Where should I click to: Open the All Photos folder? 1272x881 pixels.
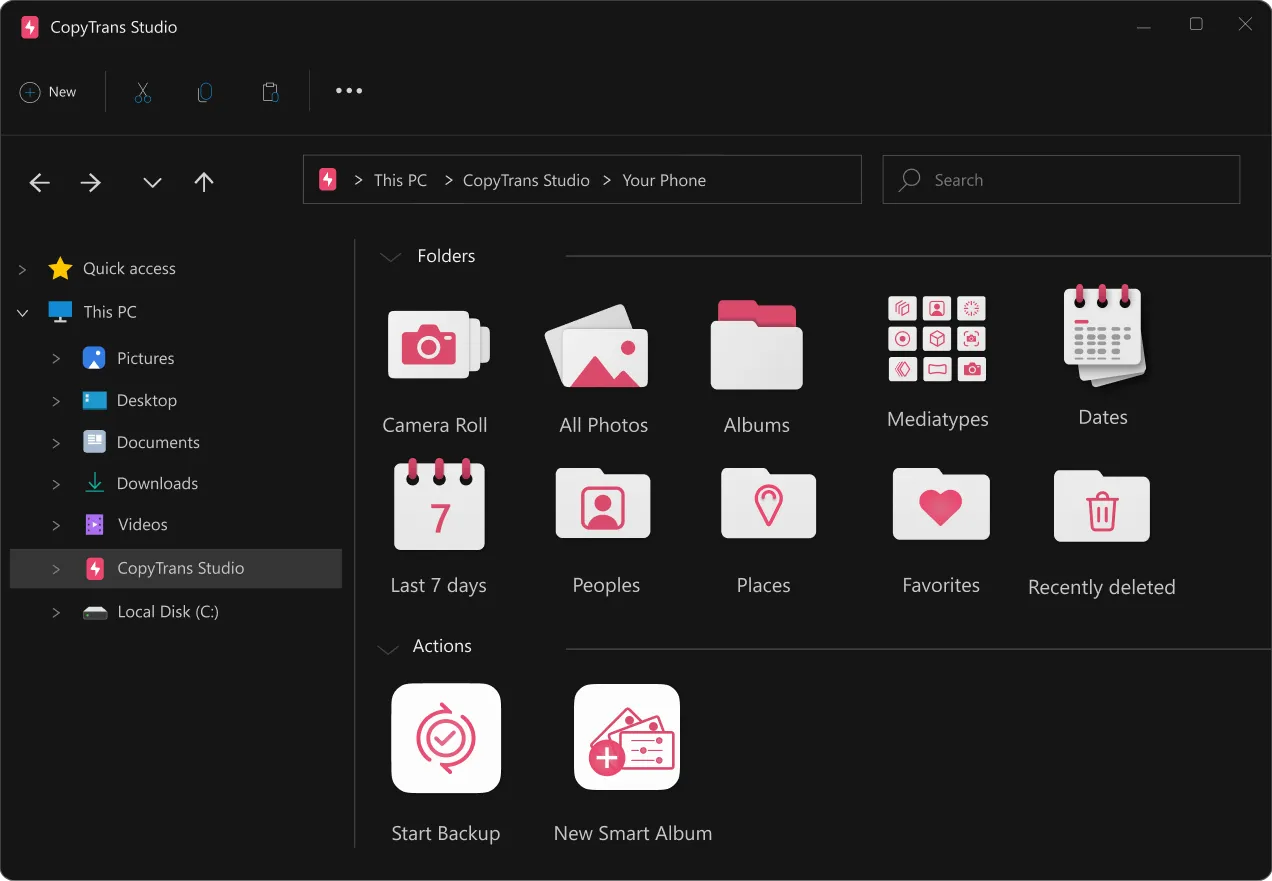coord(598,346)
